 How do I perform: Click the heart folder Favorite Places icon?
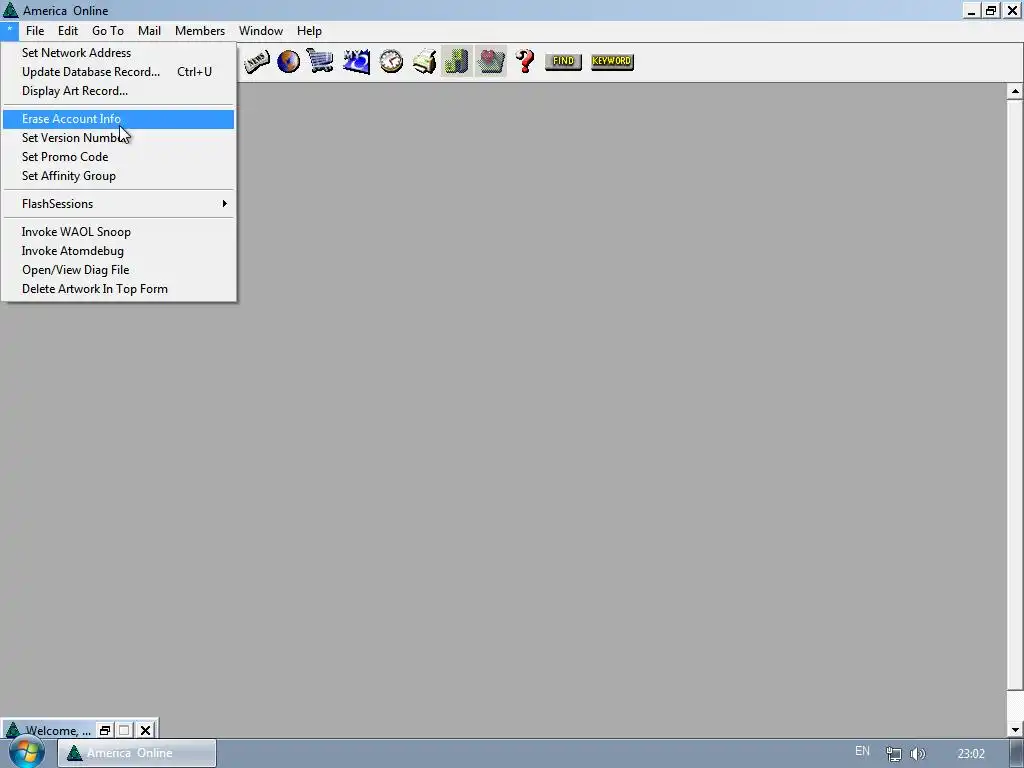490,61
